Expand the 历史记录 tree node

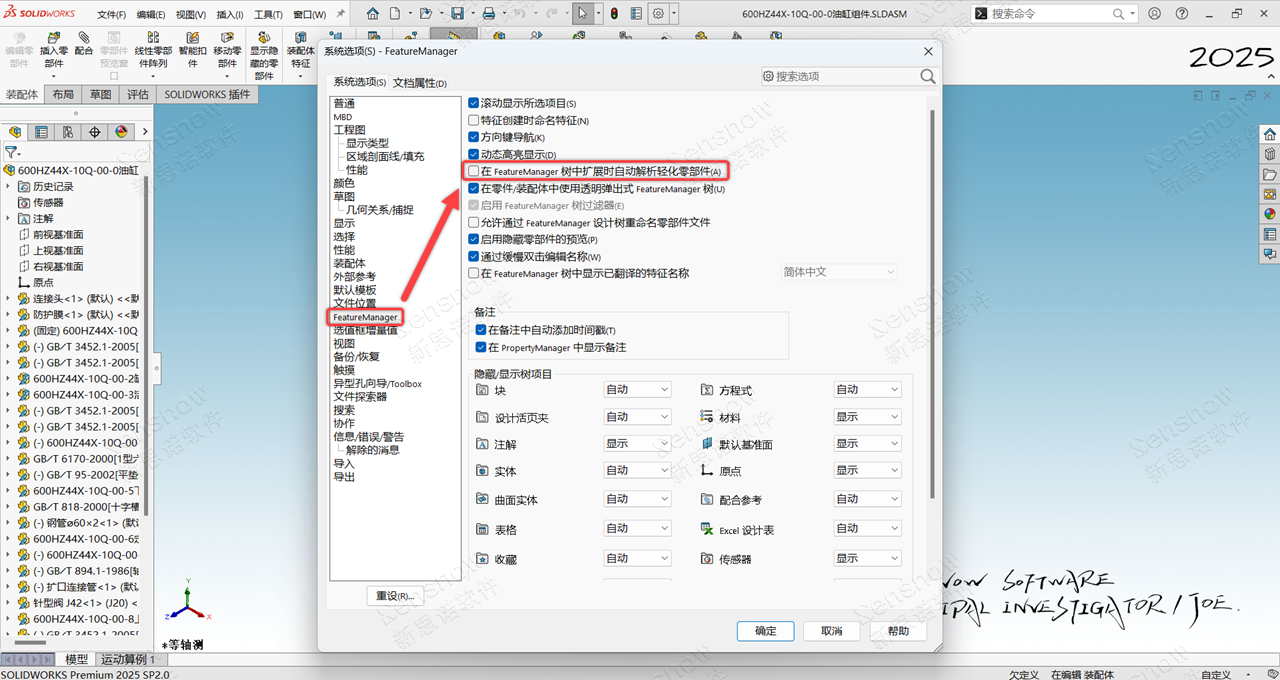tap(9, 187)
